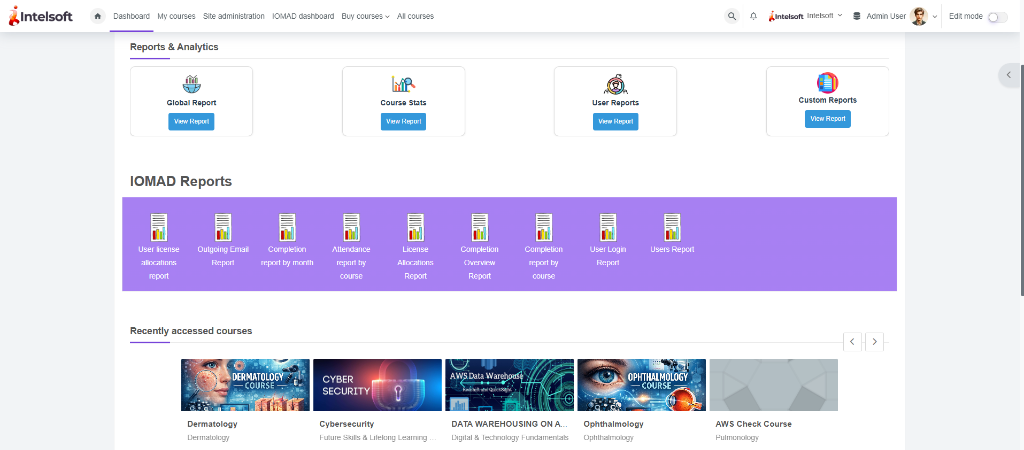Open the Dermatology course title link
The height and width of the screenshot is (450, 1024).
[x=212, y=424]
